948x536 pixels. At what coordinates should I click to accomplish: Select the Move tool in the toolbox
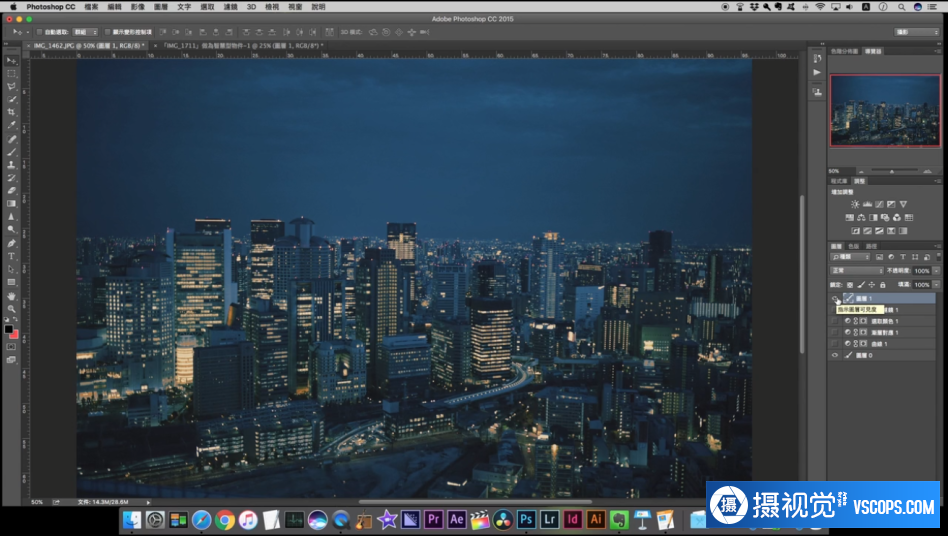click(11, 61)
